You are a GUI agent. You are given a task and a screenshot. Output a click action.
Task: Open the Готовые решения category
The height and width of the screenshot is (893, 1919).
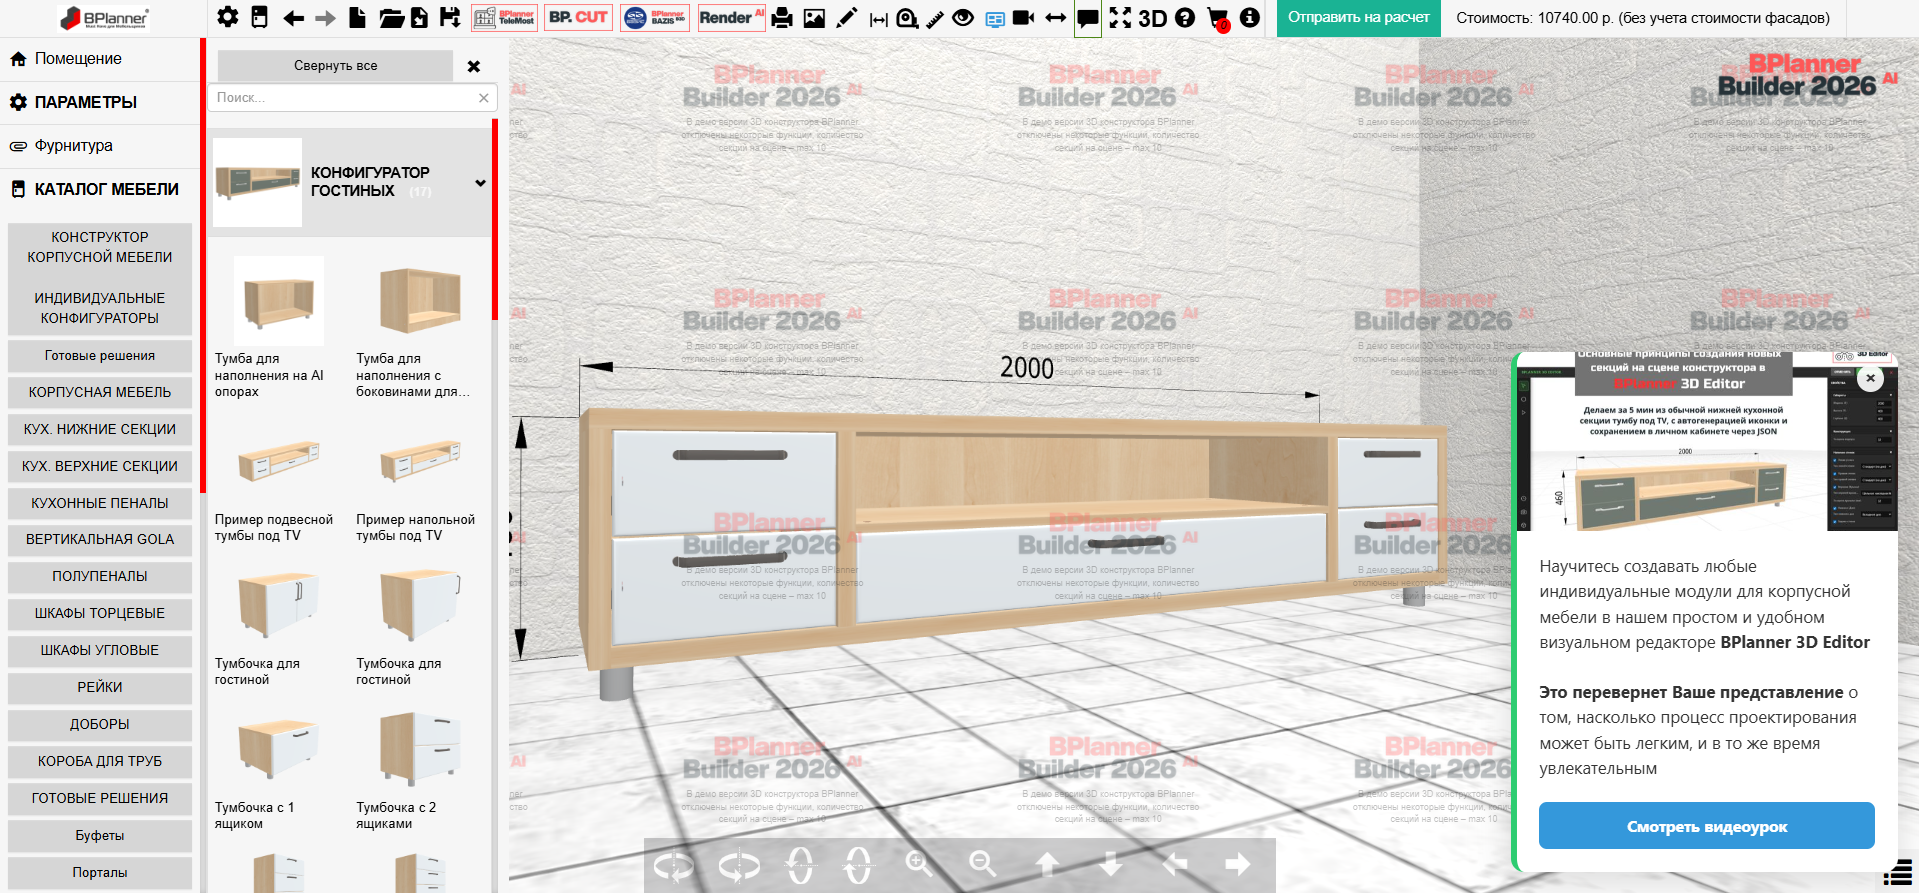pos(100,356)
